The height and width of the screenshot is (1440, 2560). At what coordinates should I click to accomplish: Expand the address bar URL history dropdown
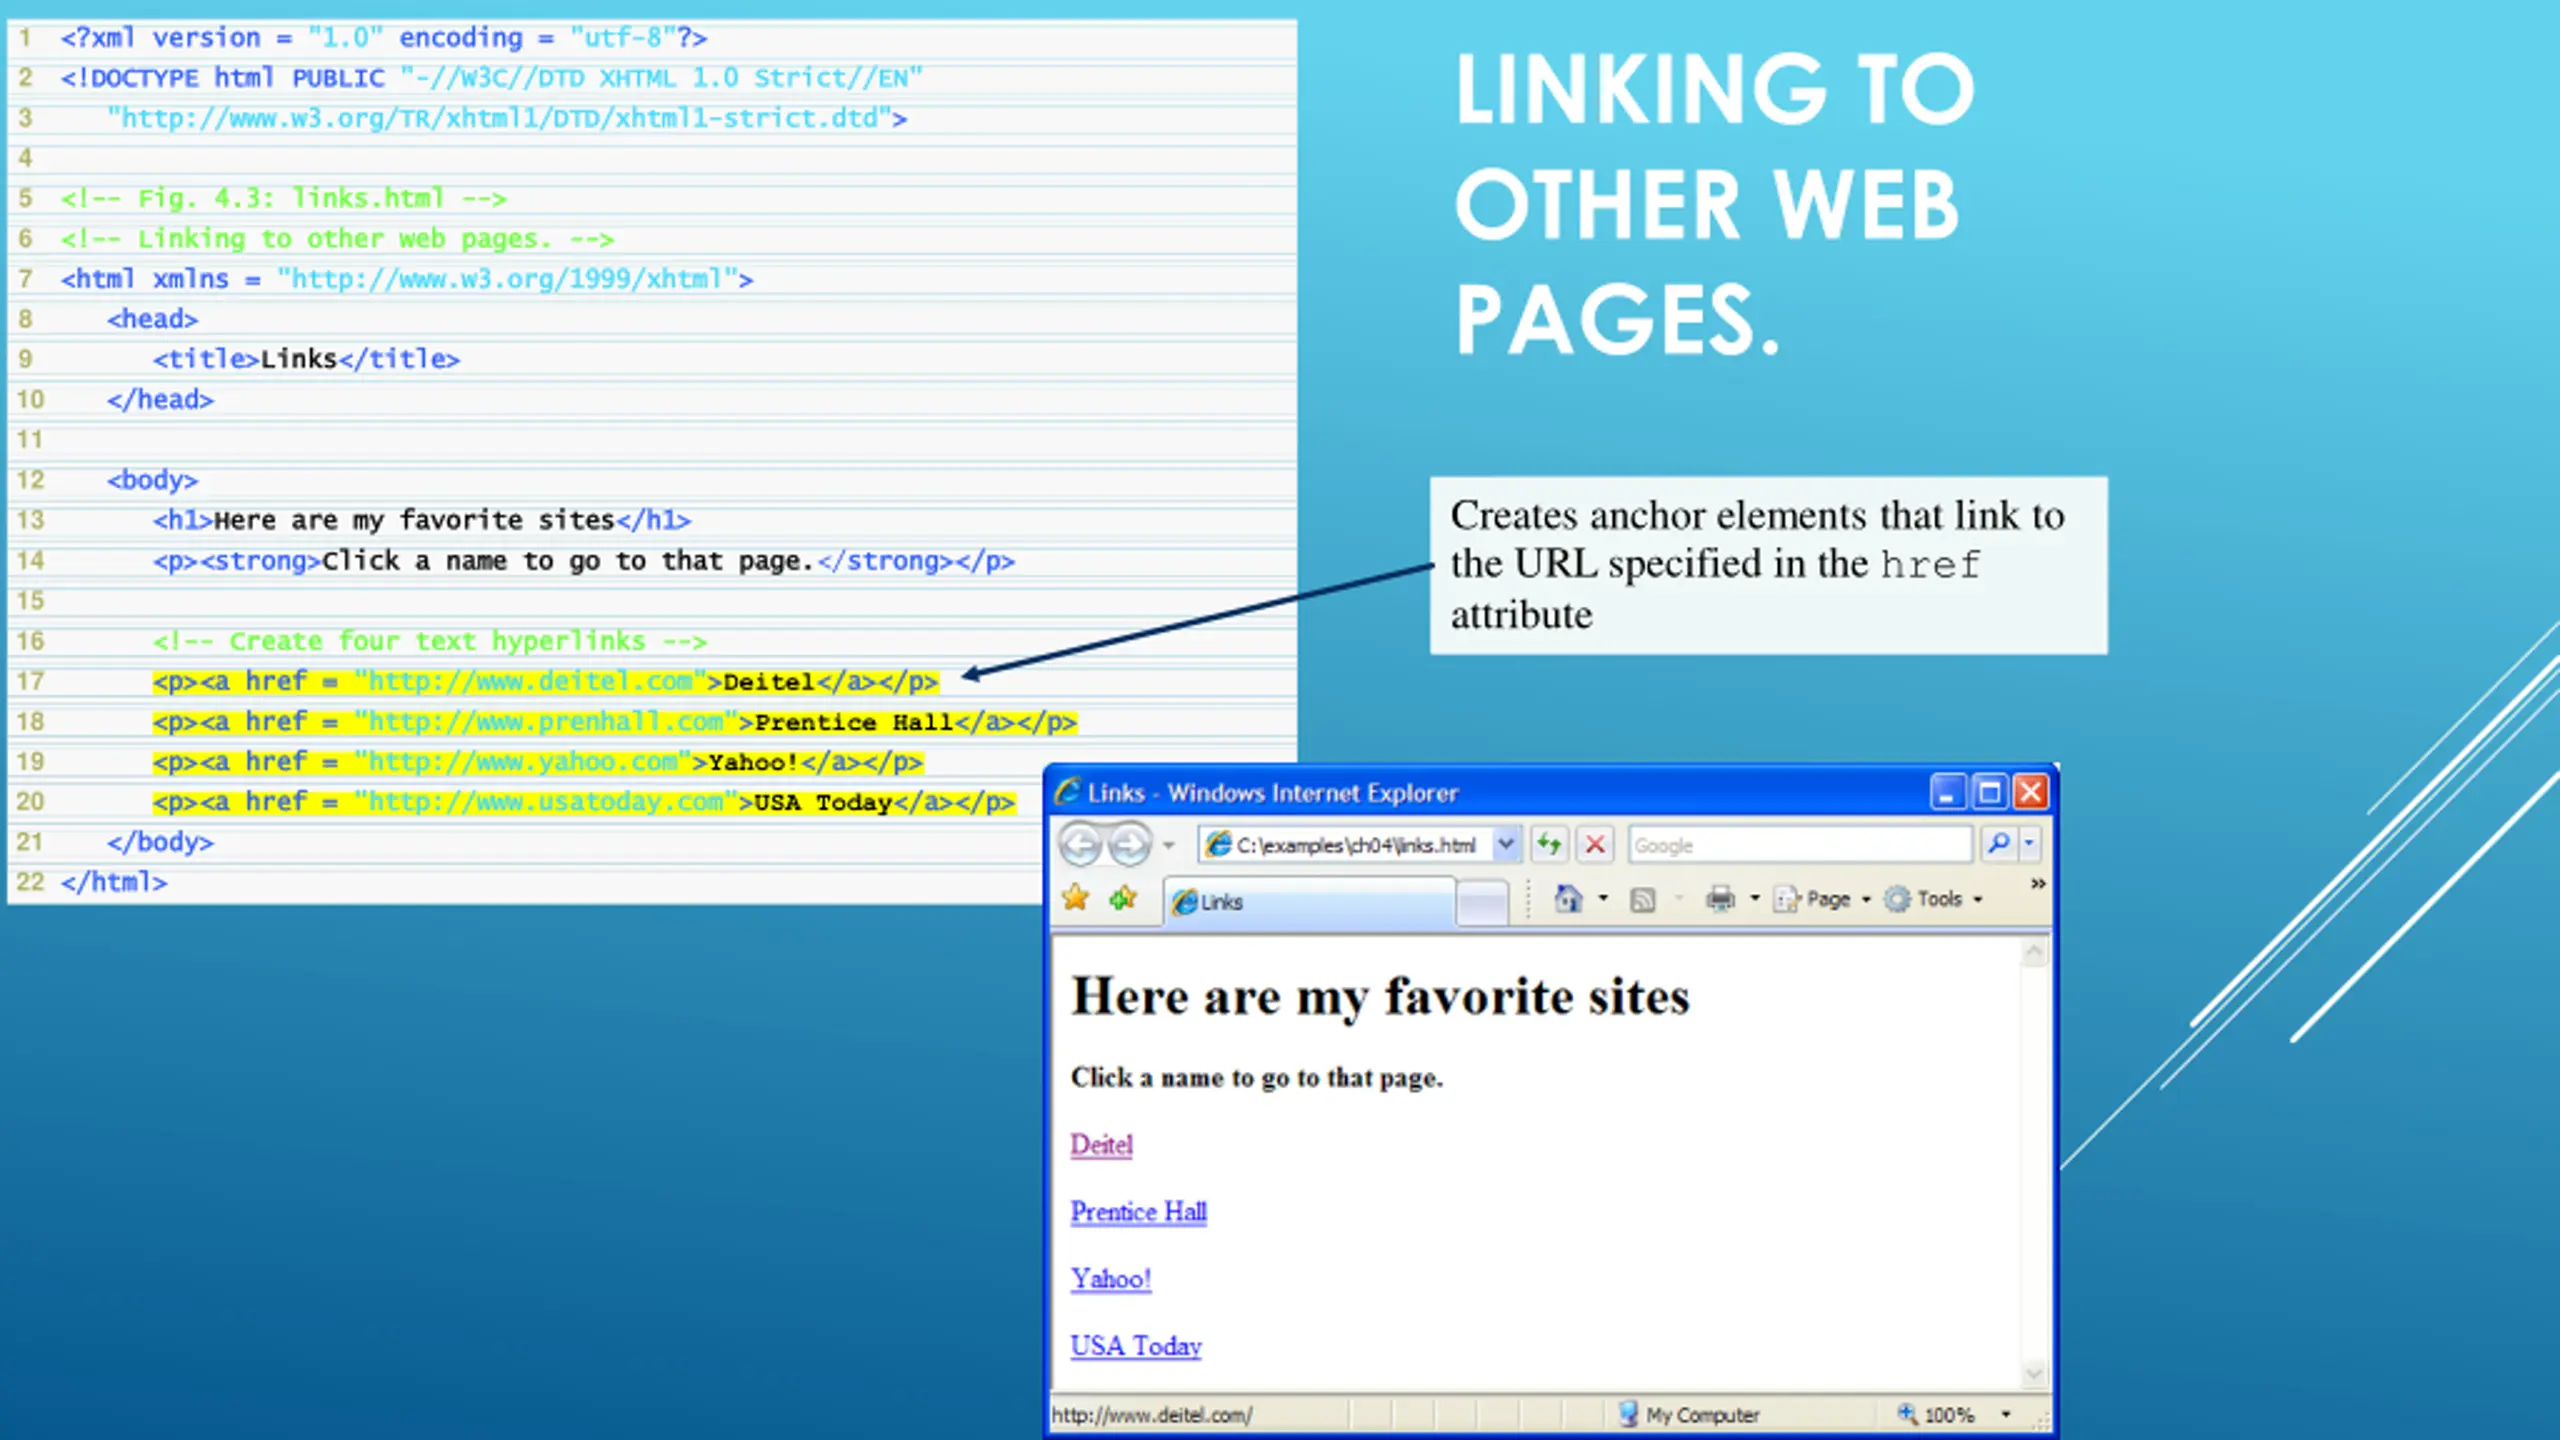pyautogui.click(x=1506, y=845)
